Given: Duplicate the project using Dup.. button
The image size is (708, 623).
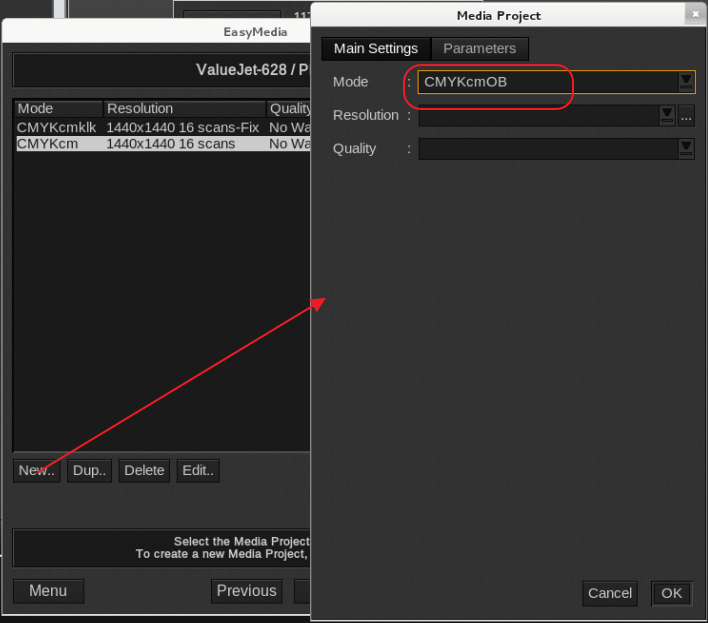Looking at the screenshot, I should 89,471.
